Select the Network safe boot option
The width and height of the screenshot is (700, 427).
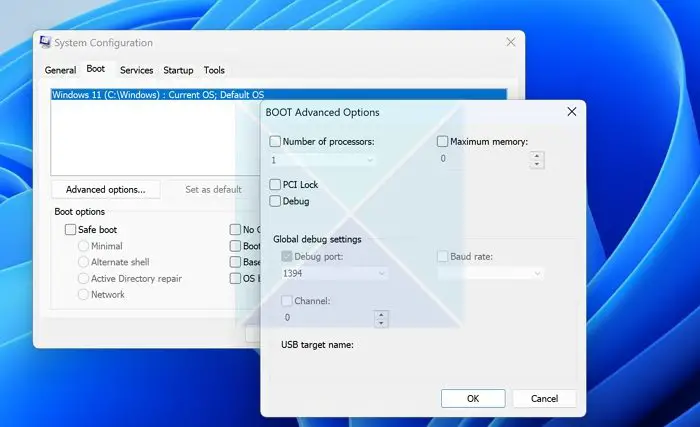click(83, 295)
